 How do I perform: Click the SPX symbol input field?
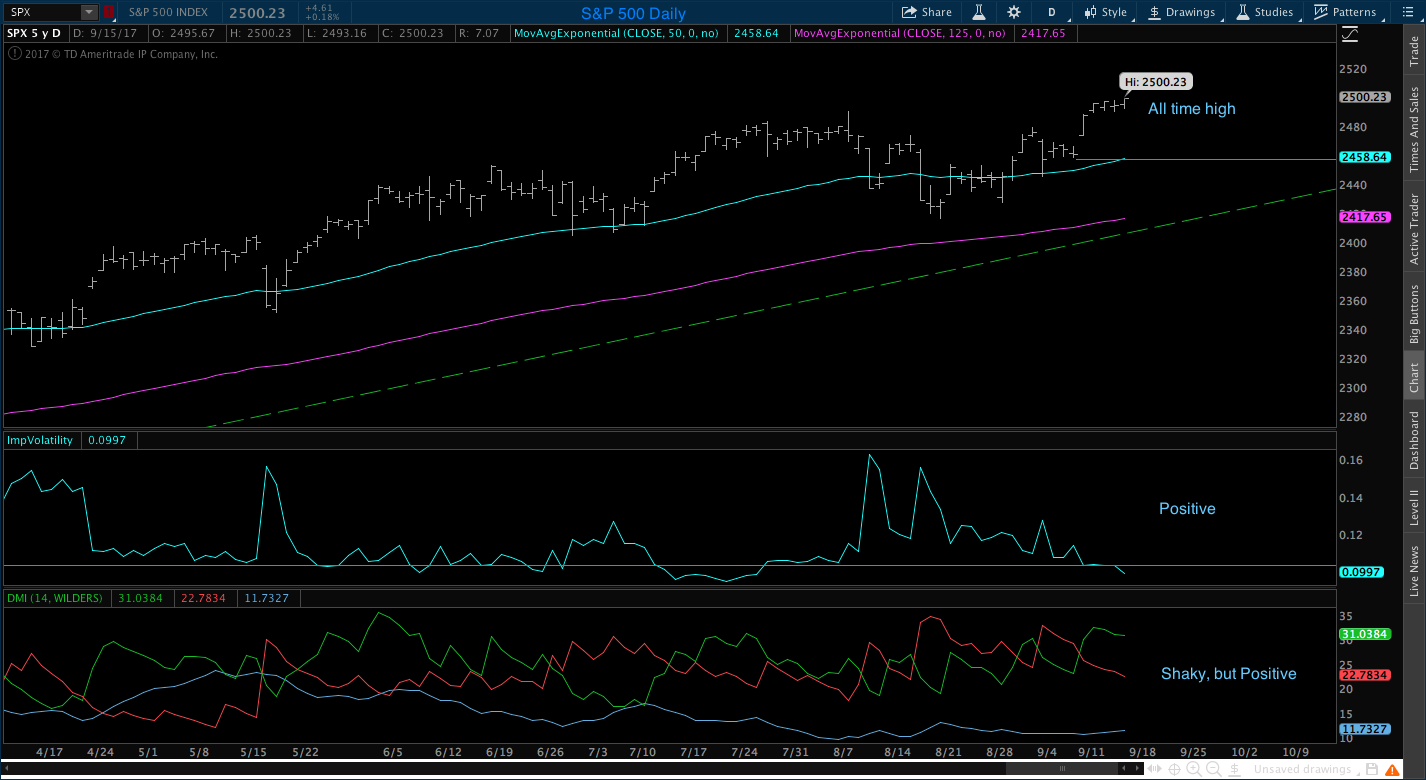[x=43, y=12]
